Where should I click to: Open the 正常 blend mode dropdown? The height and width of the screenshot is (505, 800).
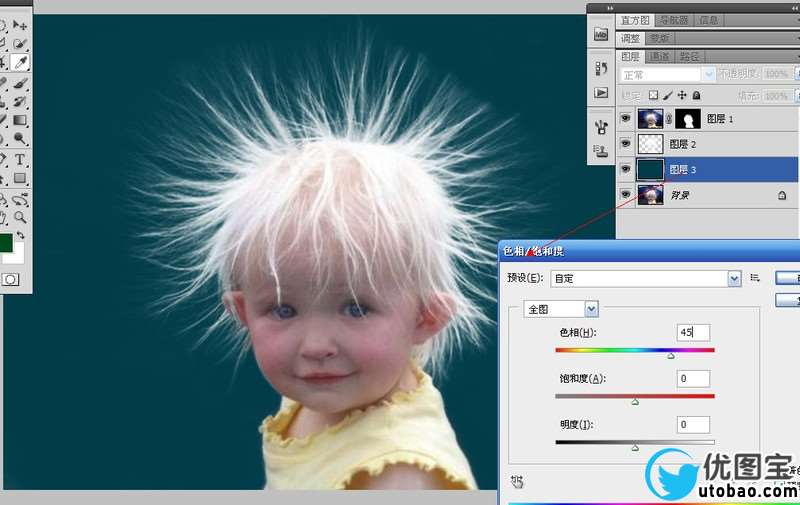coord(667,75)
